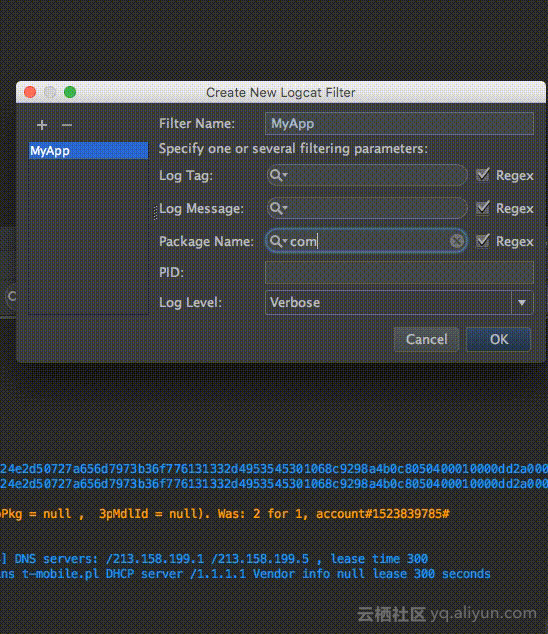This screenshot has width=548, height=634.
Task: Focus the Log Tag search field
Action: (367, 175)
